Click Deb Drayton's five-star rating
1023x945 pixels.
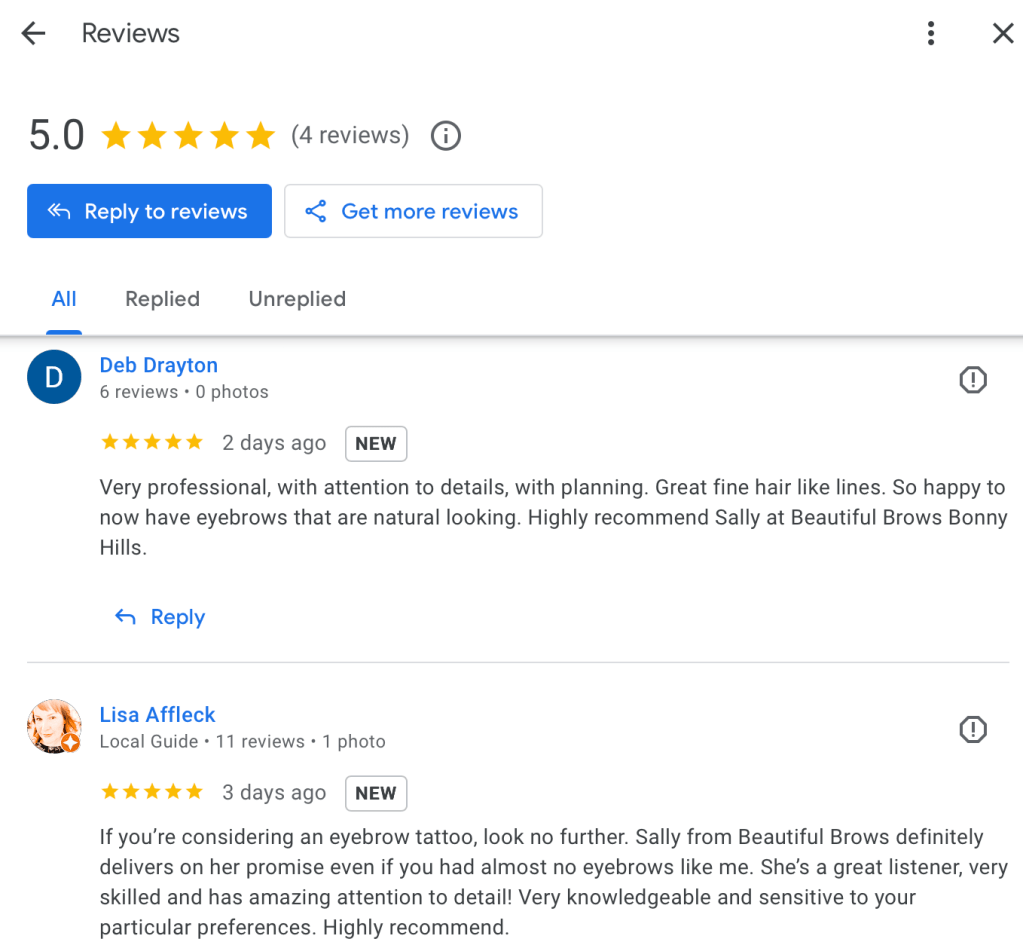click(152, 442)
